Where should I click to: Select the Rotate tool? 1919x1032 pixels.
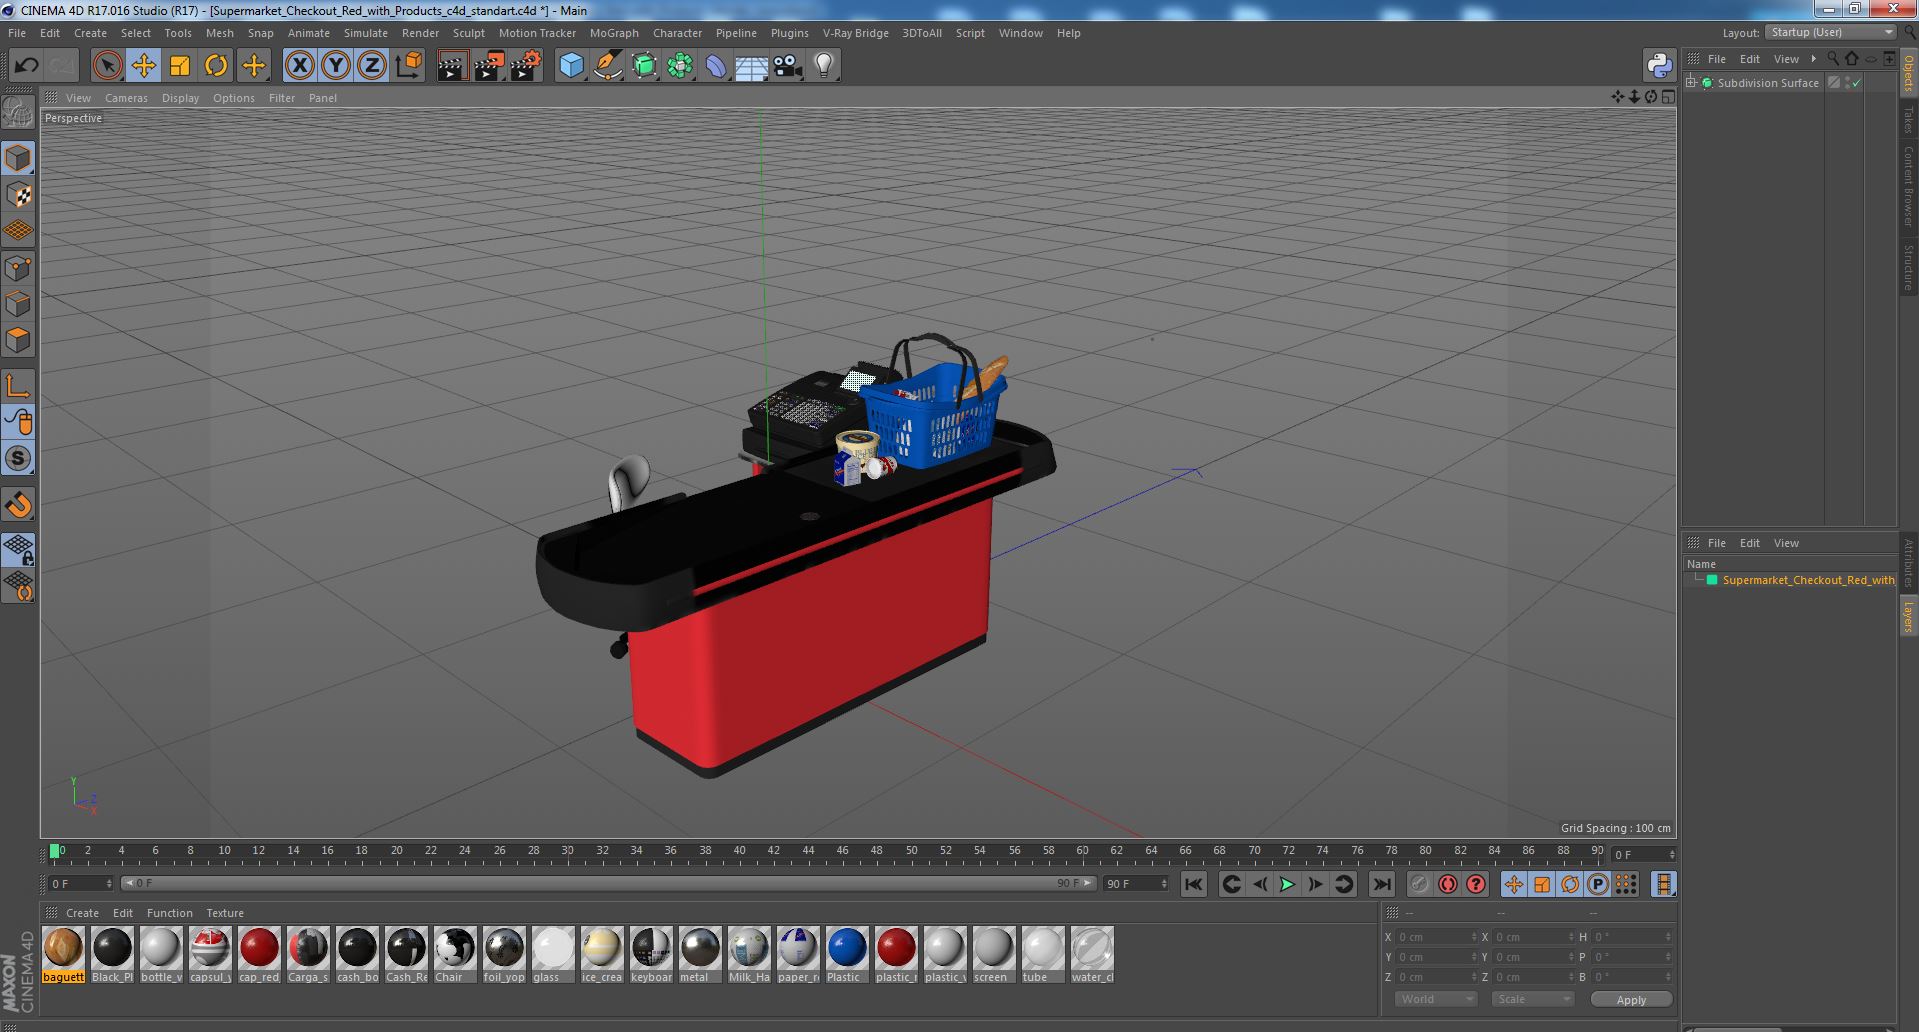tap(216, 66)
